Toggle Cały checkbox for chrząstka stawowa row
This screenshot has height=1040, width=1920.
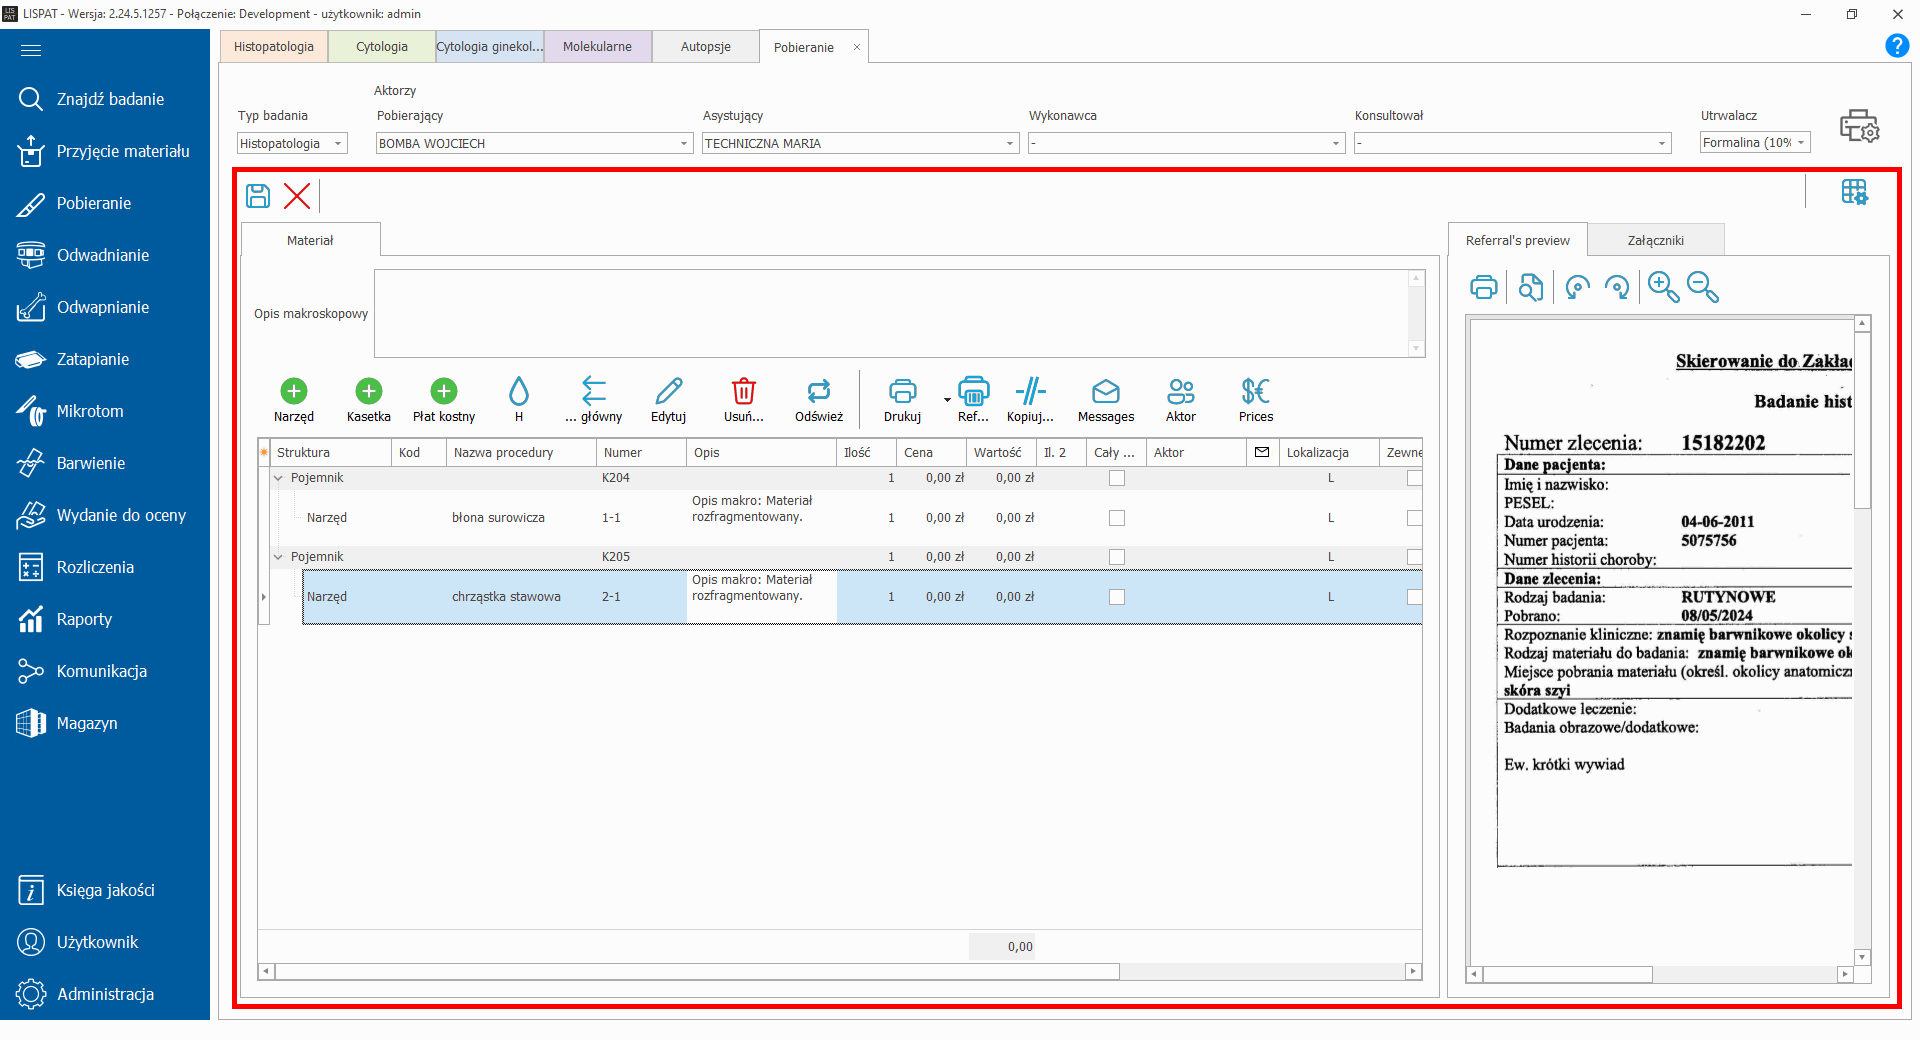point(1117,597)
